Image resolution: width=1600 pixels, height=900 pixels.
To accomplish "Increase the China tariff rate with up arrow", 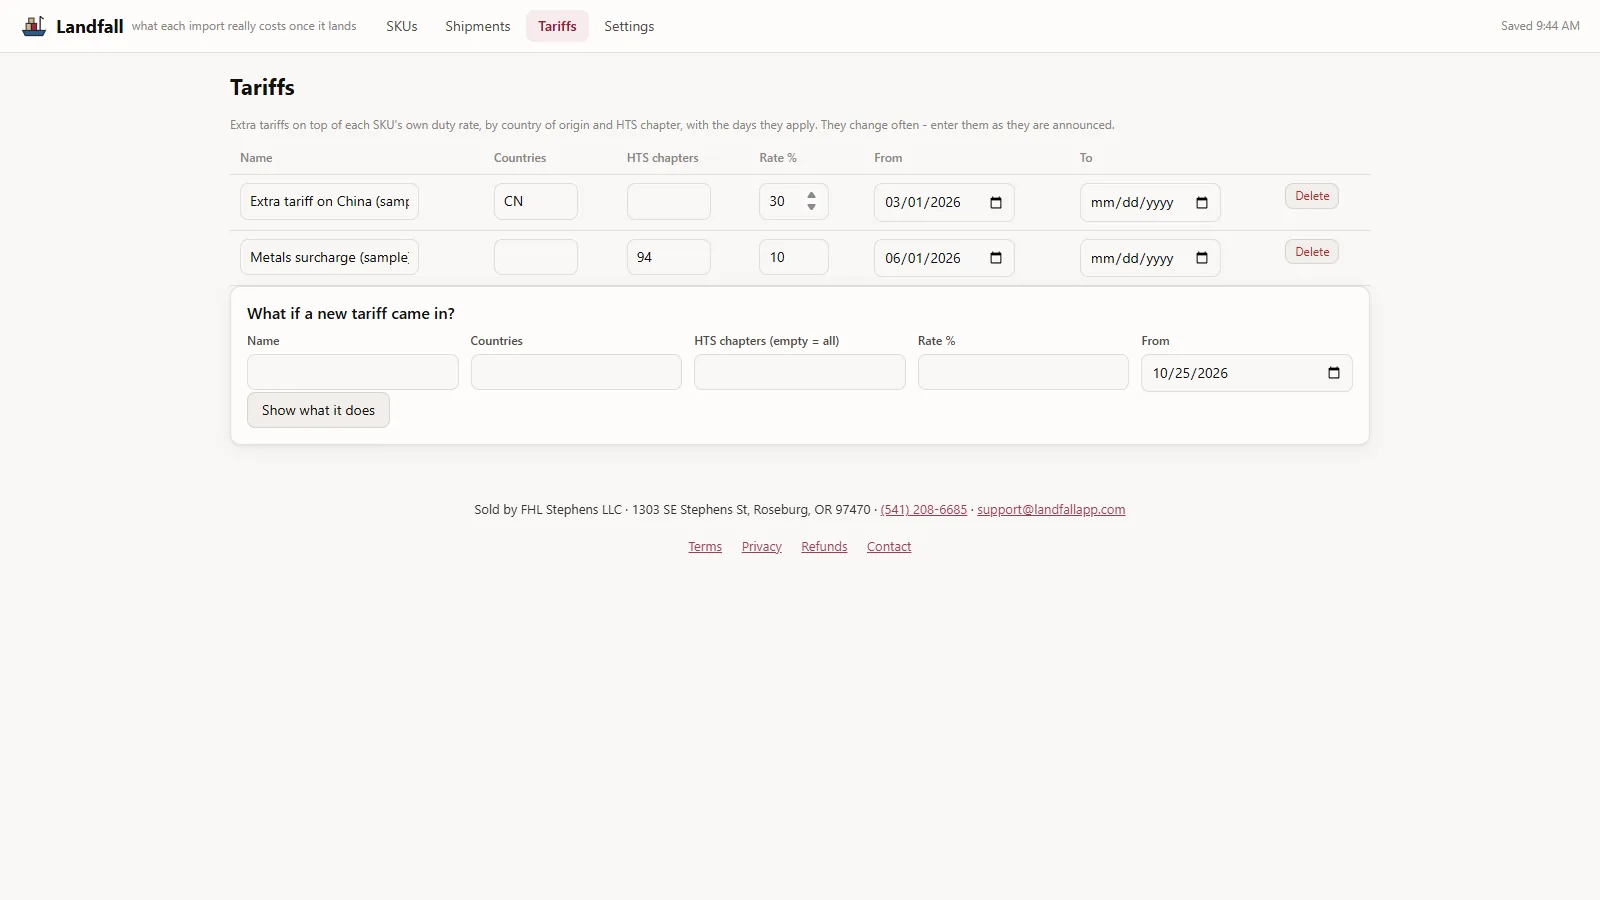I will pos(811,195).
